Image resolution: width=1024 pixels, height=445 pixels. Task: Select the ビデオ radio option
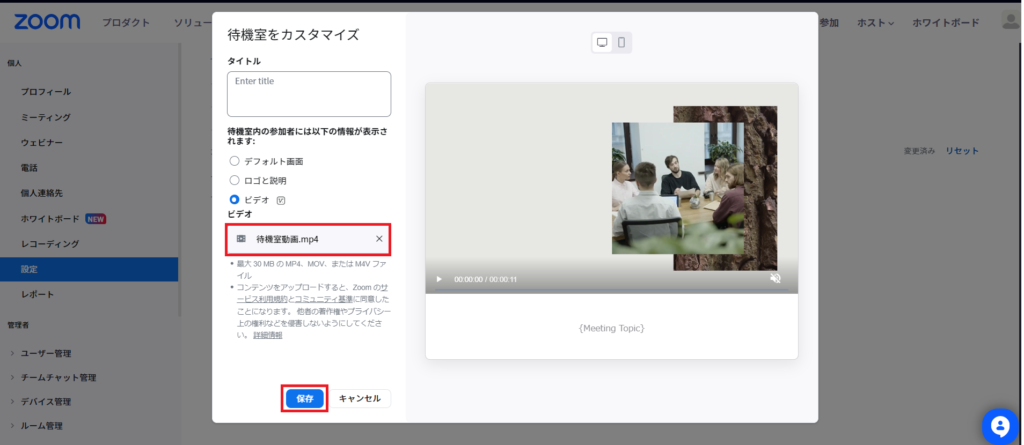pos(235,200)
